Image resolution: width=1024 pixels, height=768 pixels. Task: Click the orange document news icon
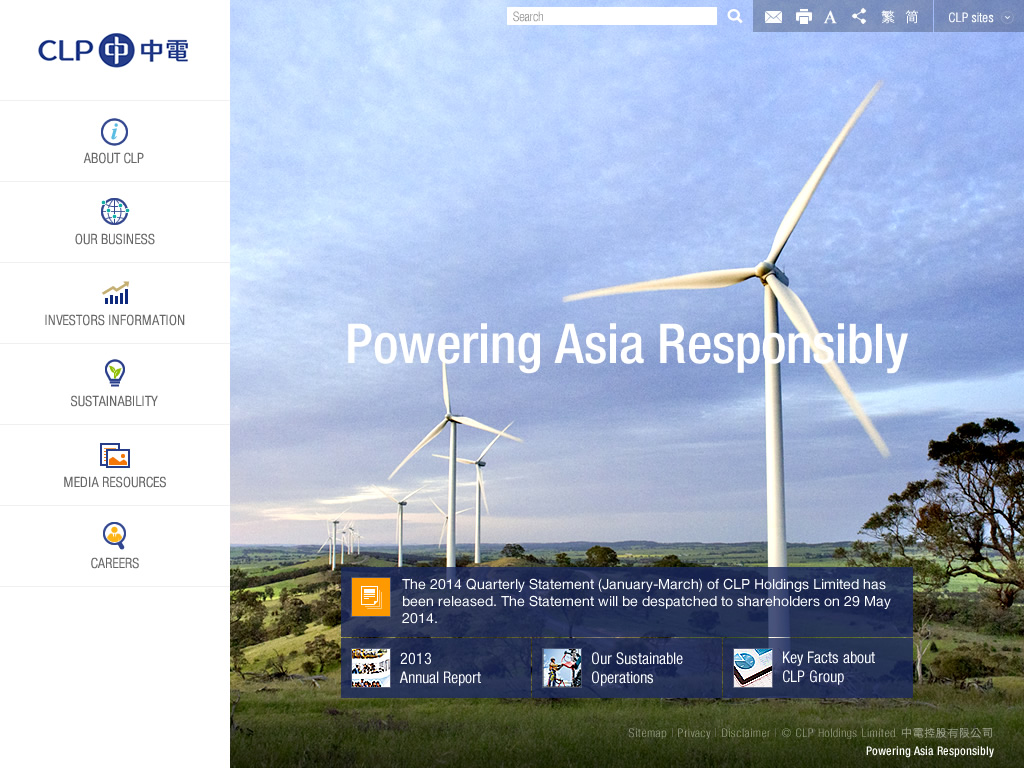[x=371, y=597]
